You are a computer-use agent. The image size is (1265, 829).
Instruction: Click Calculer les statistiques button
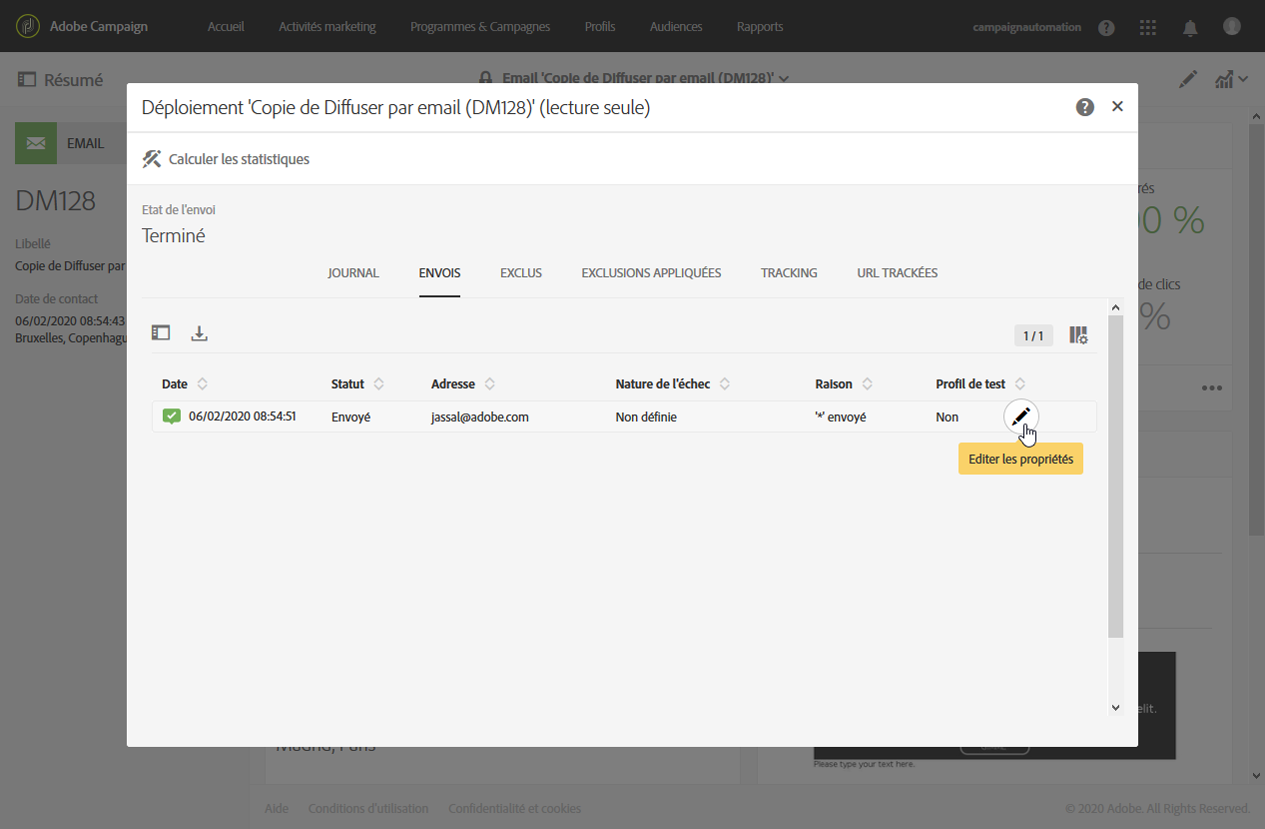point(226,159)
